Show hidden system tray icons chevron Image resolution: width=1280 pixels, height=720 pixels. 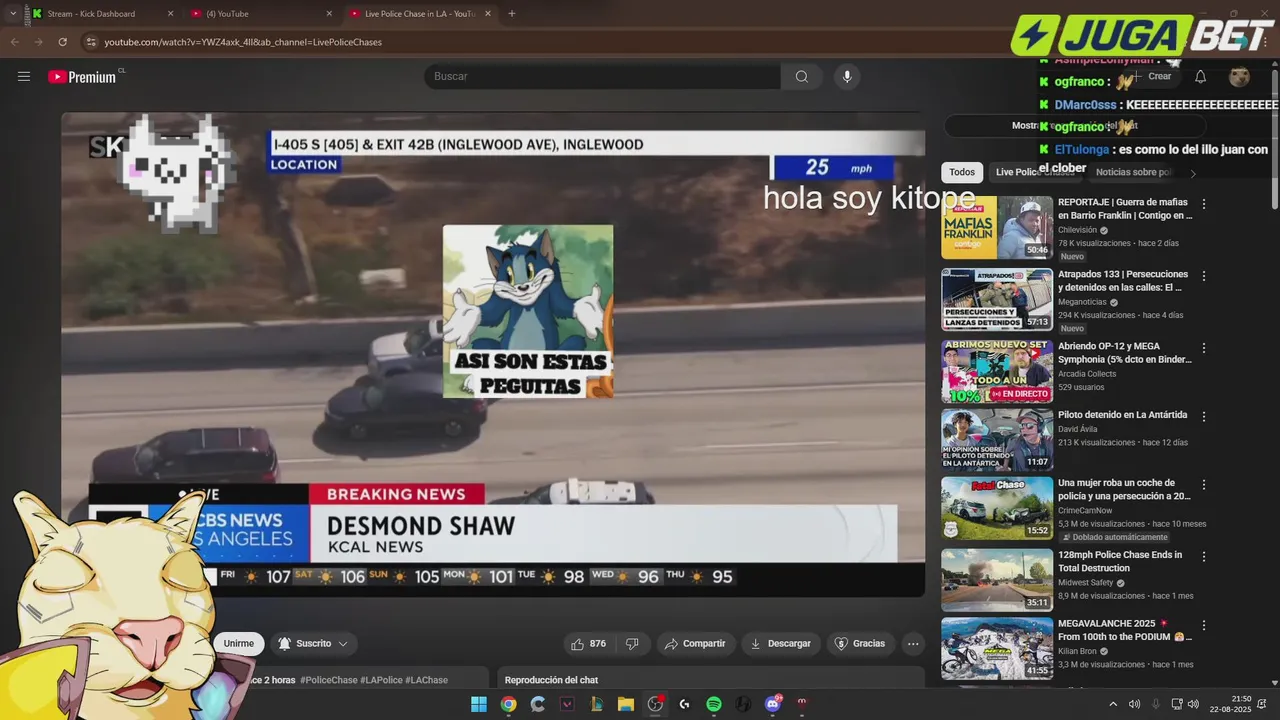[1113, 704]
